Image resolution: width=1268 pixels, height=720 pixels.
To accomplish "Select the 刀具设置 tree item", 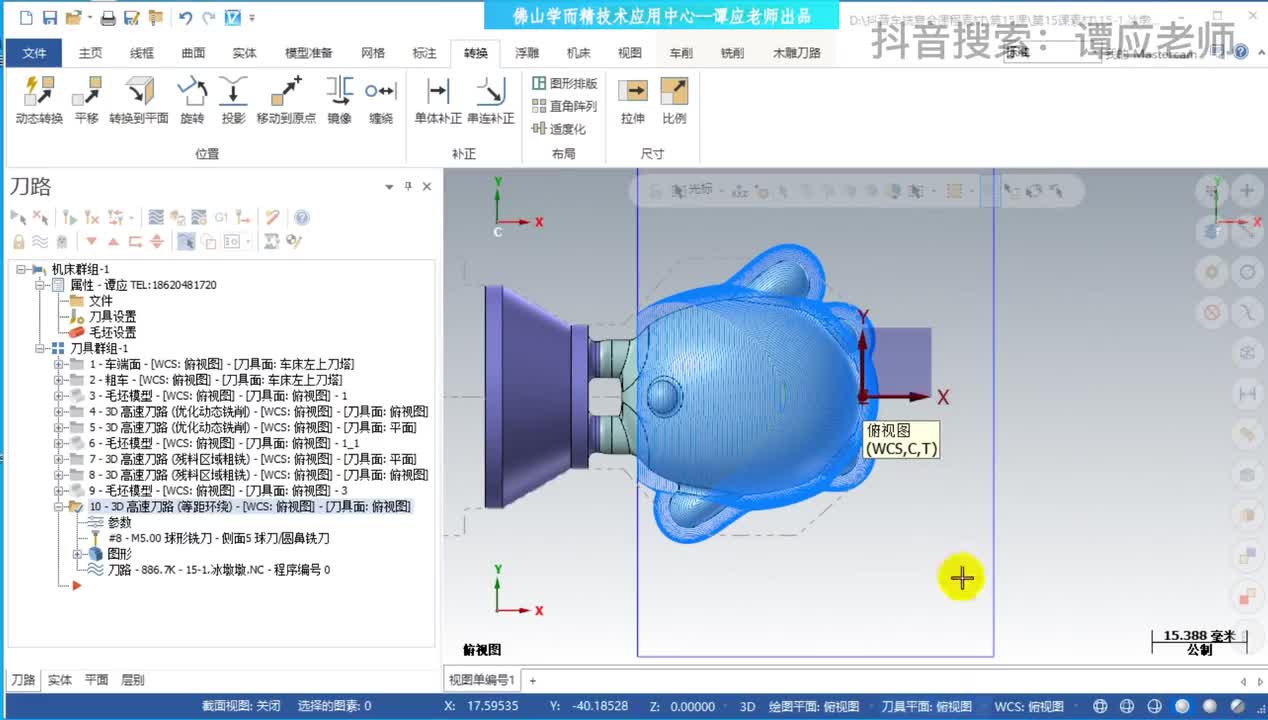I will (112, 316).
